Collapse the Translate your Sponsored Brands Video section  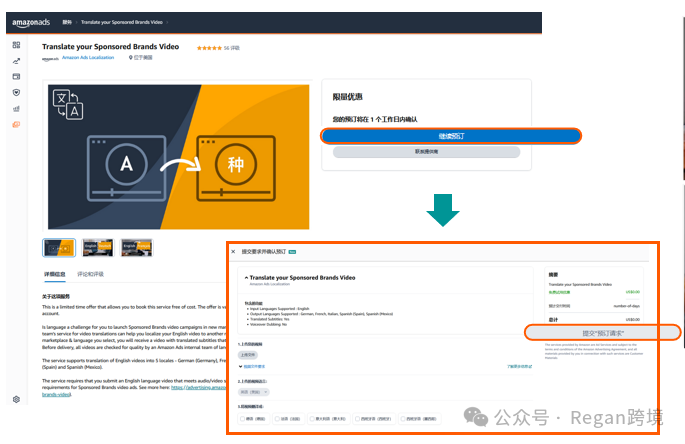tap(246, 278)
